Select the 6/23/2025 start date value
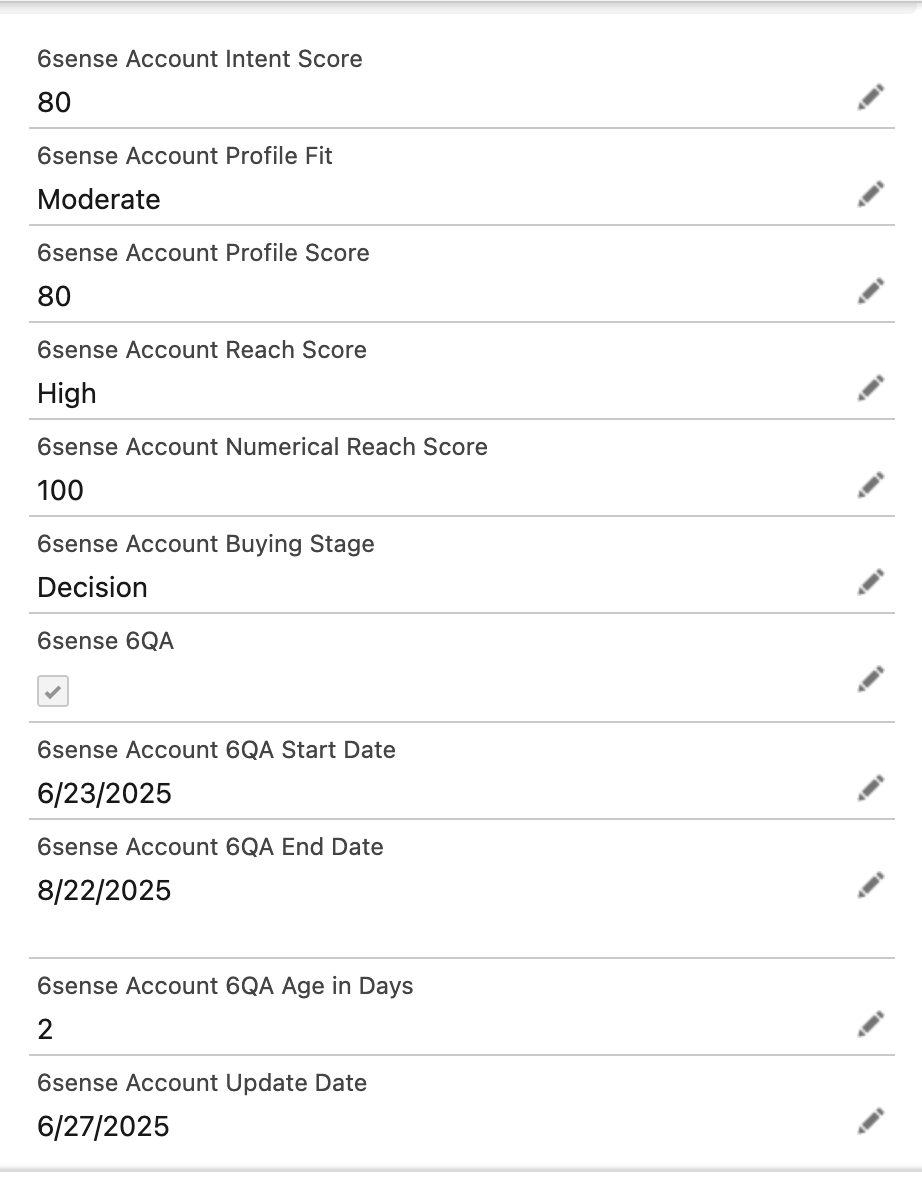Image resolution: width=922 pixels, height=1178 pixels. [x=104, y=794]
